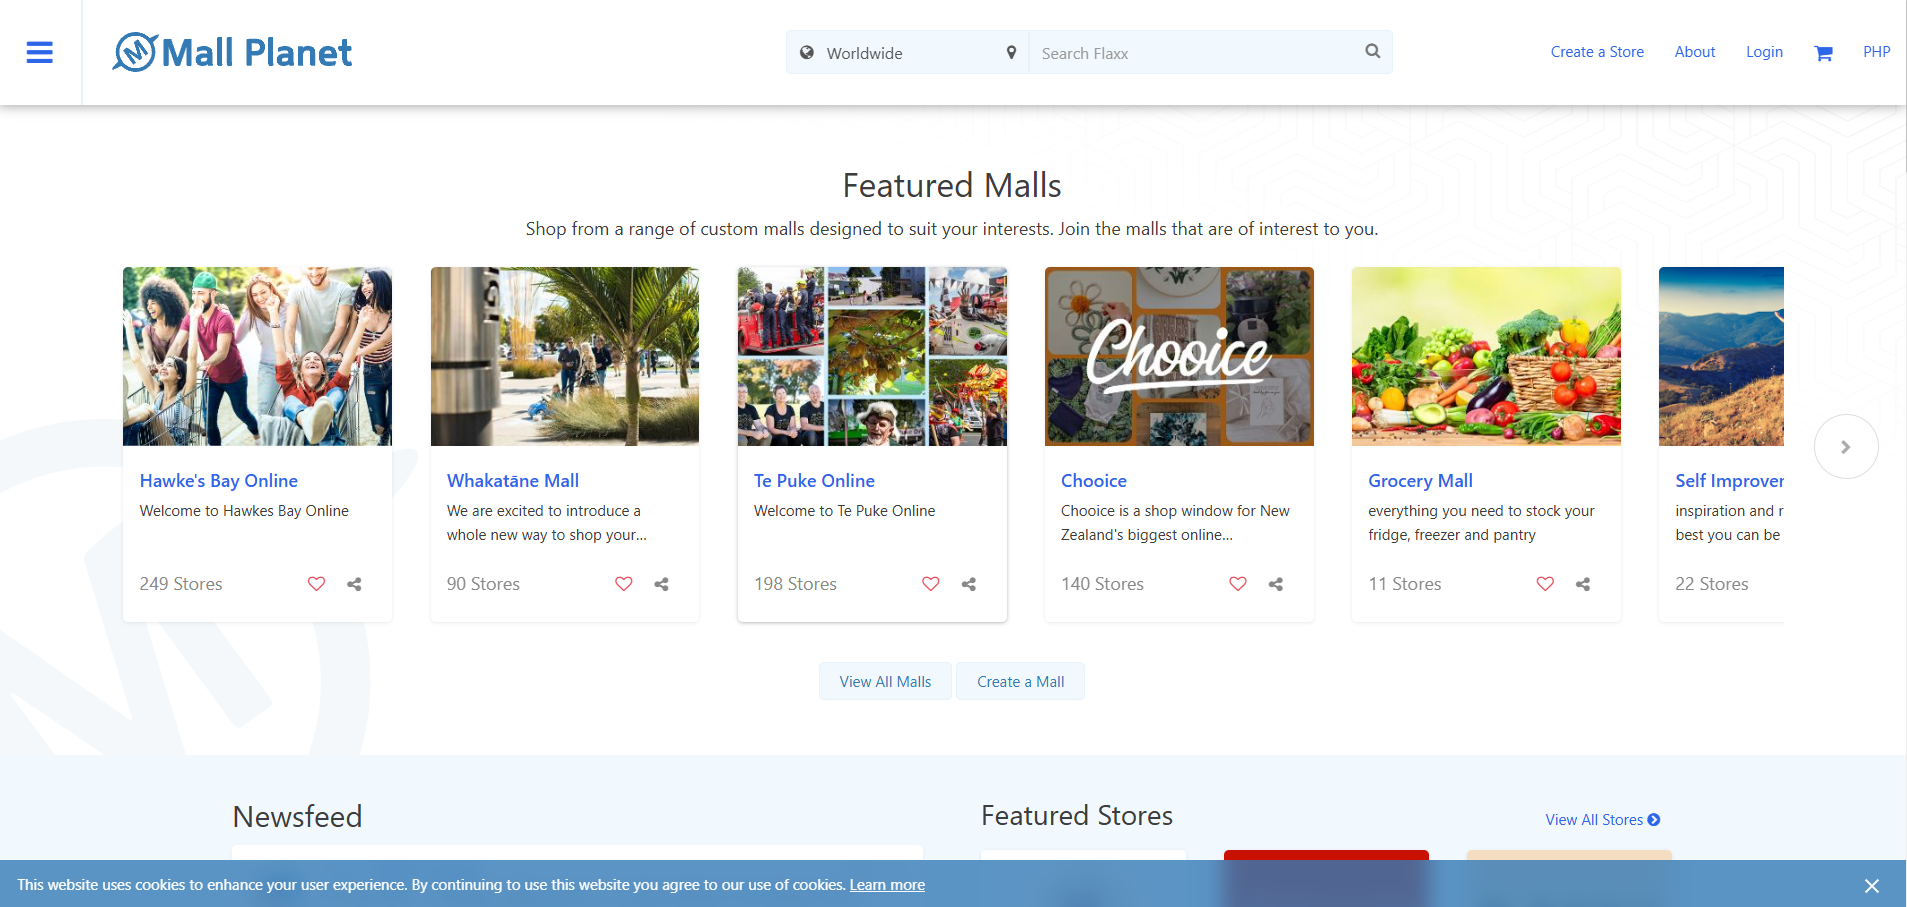Open Grocery Mall title link

tap(1420, 481)
